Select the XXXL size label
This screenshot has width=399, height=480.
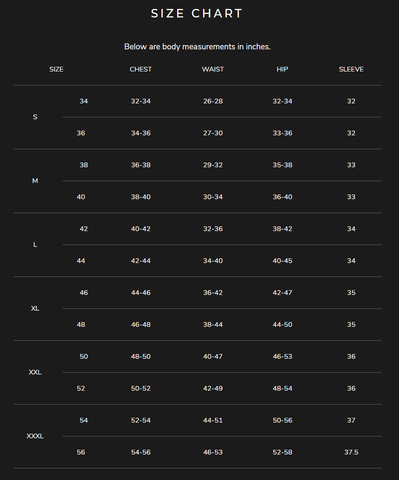(x=35, y=436)
